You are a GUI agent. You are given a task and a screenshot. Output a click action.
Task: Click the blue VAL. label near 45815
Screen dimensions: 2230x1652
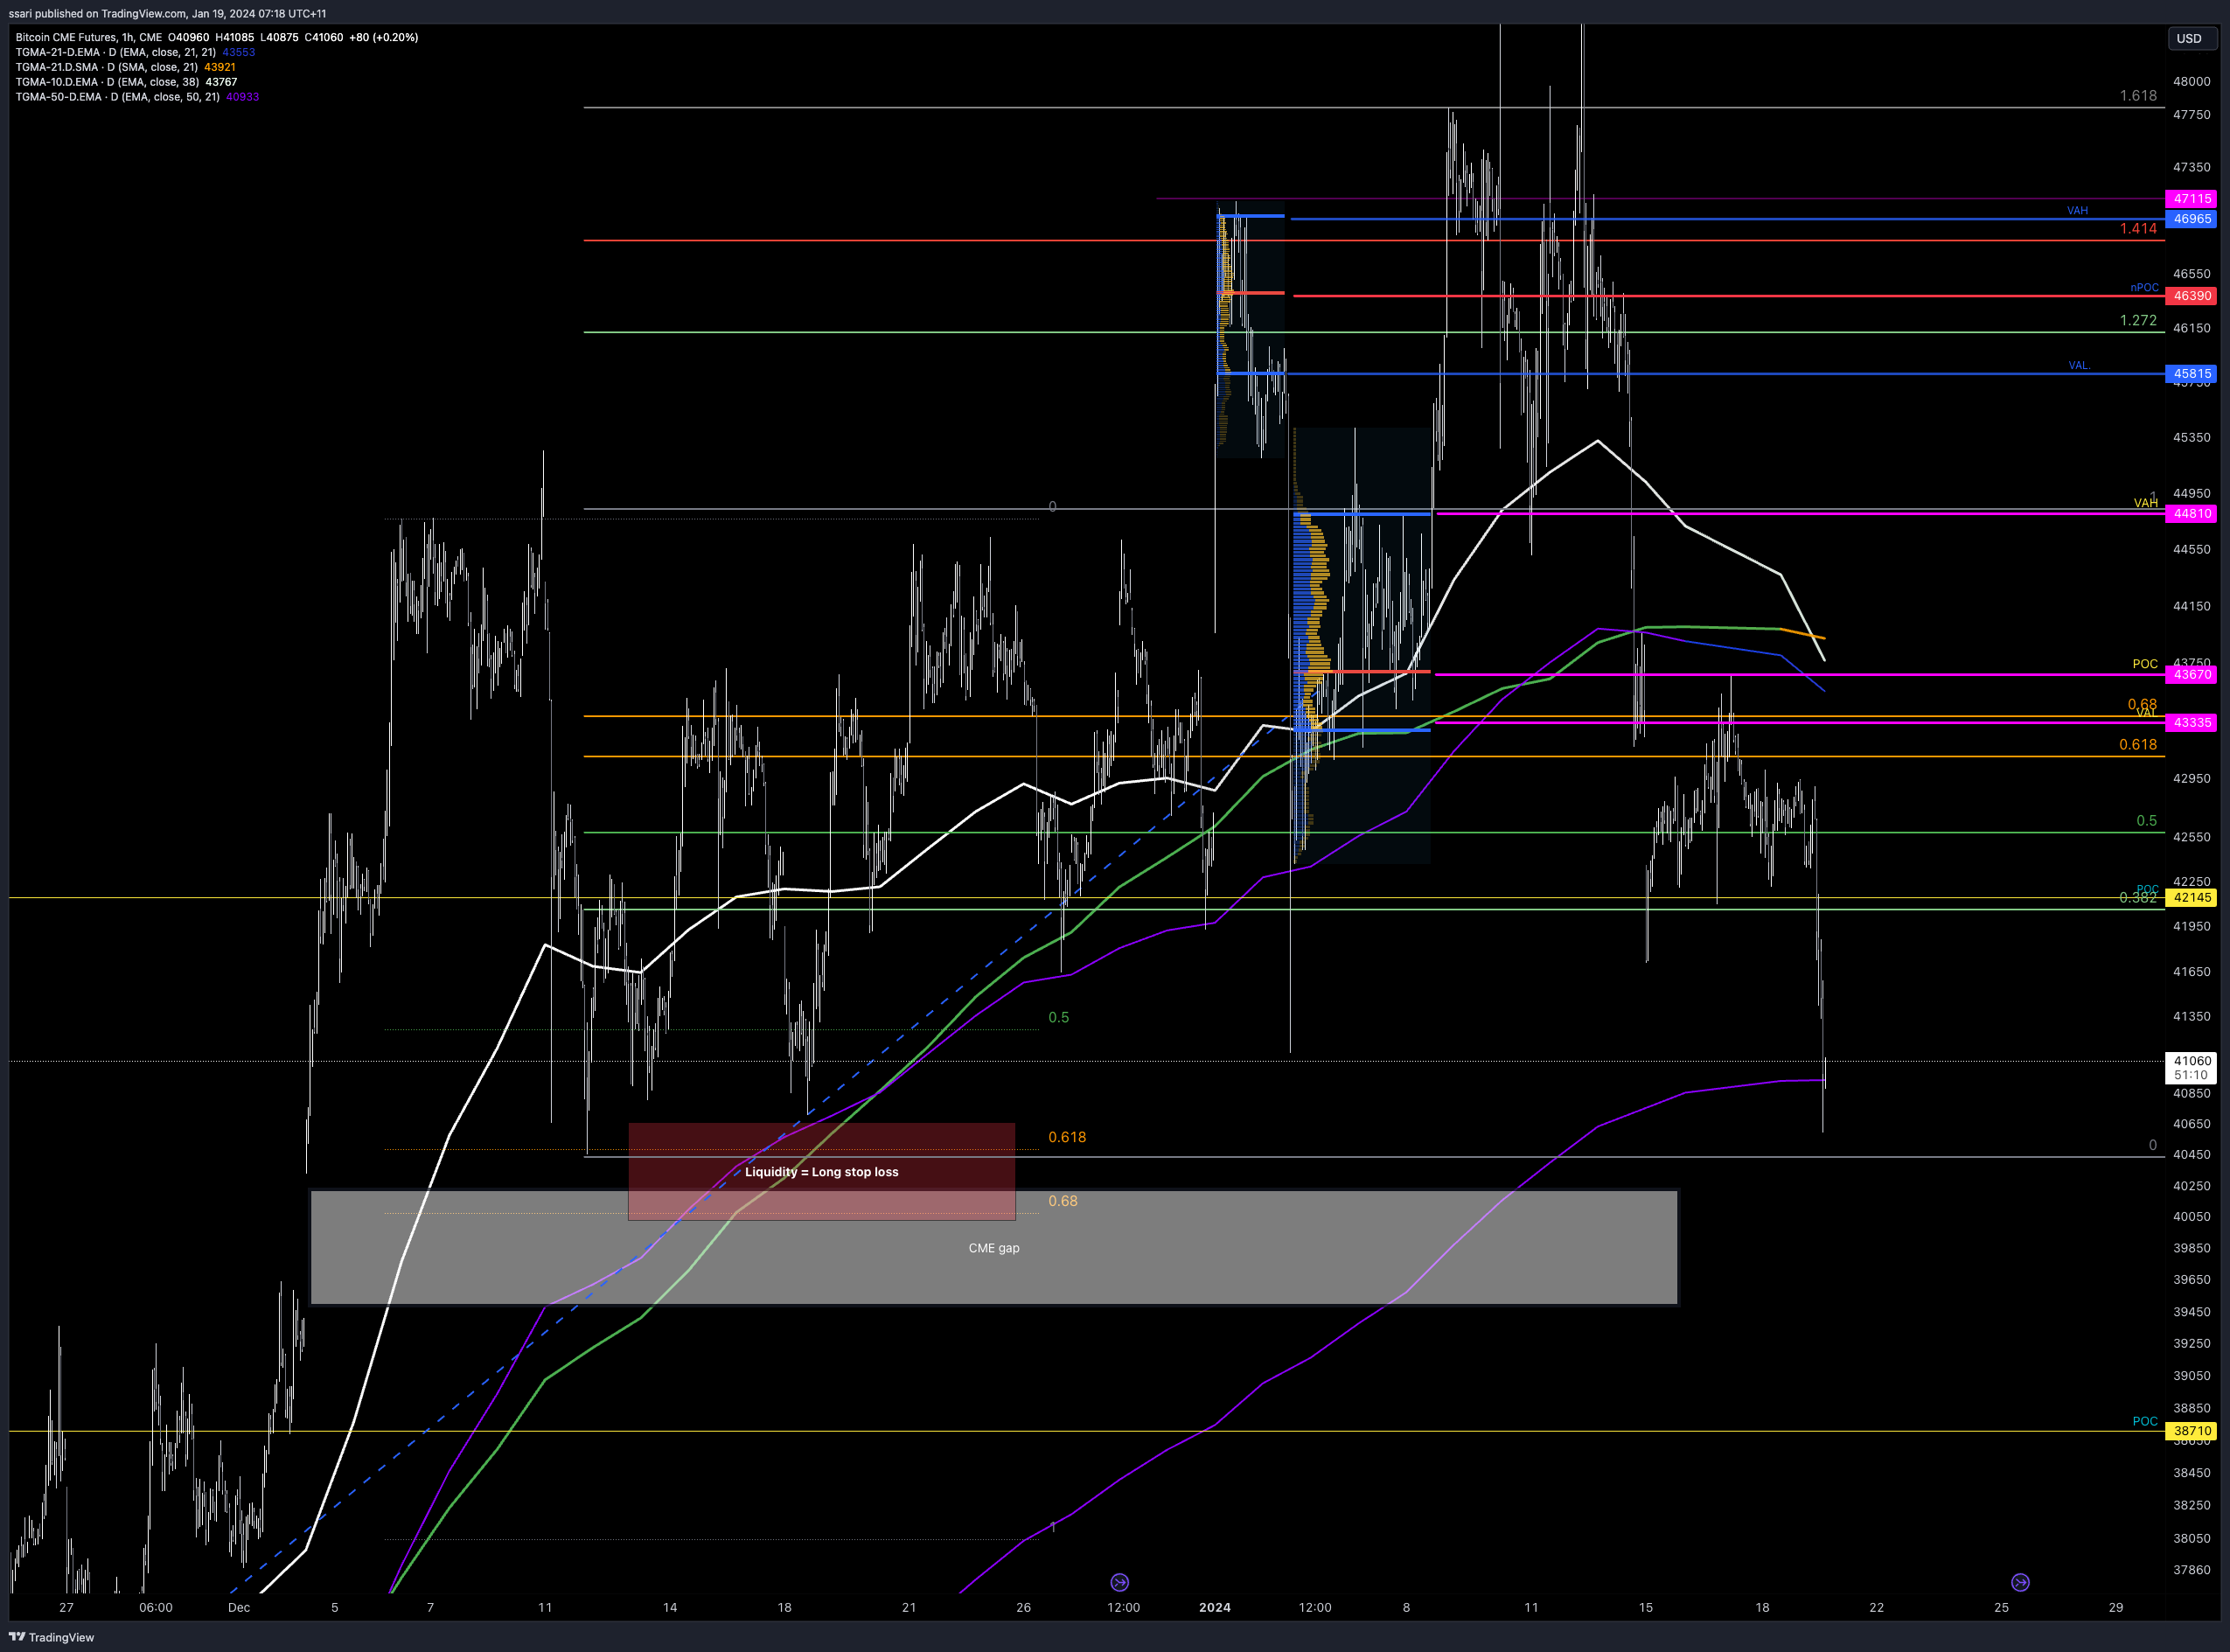coord(2079,366)
